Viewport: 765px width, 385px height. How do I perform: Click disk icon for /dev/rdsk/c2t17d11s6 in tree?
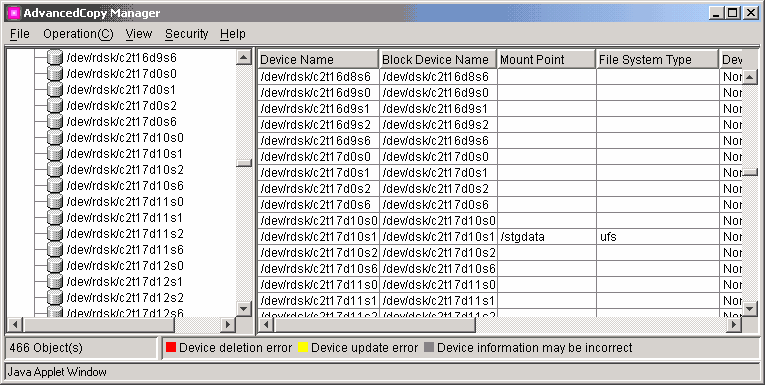click(x=55, y=250)
